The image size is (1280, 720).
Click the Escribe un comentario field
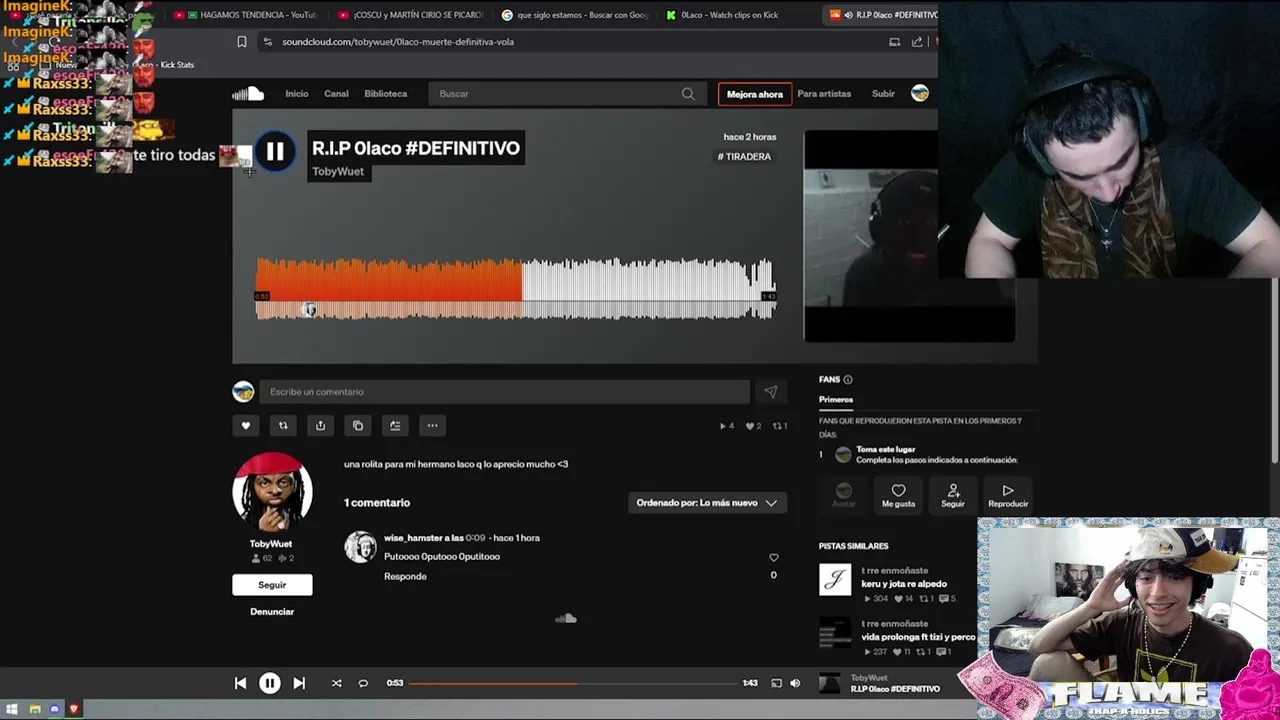(504, 392)
